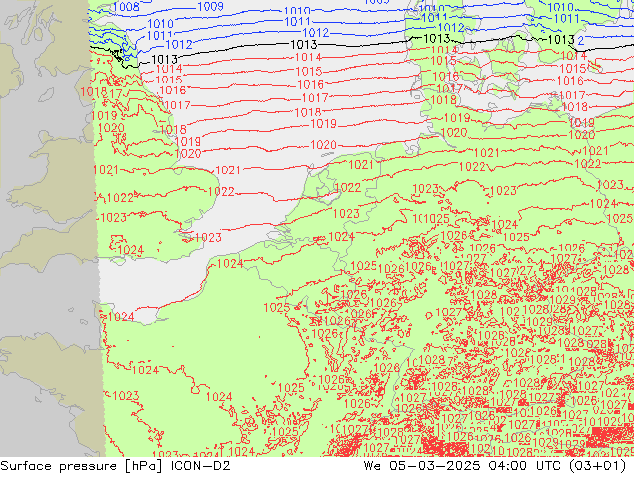Screen dimensions: 634x490
Task: Select the '04:00 UTC' time text
Action: (524, 466)
